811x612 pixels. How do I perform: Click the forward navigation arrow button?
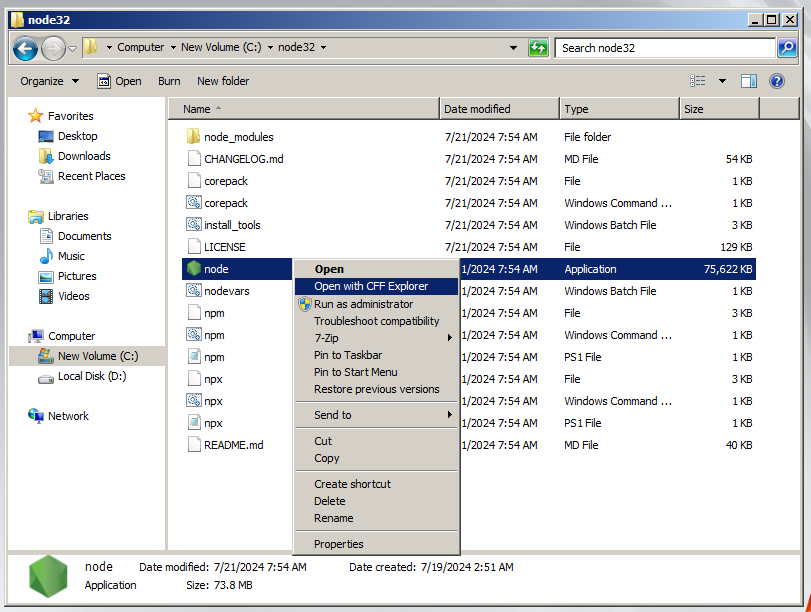coord(53,49)
